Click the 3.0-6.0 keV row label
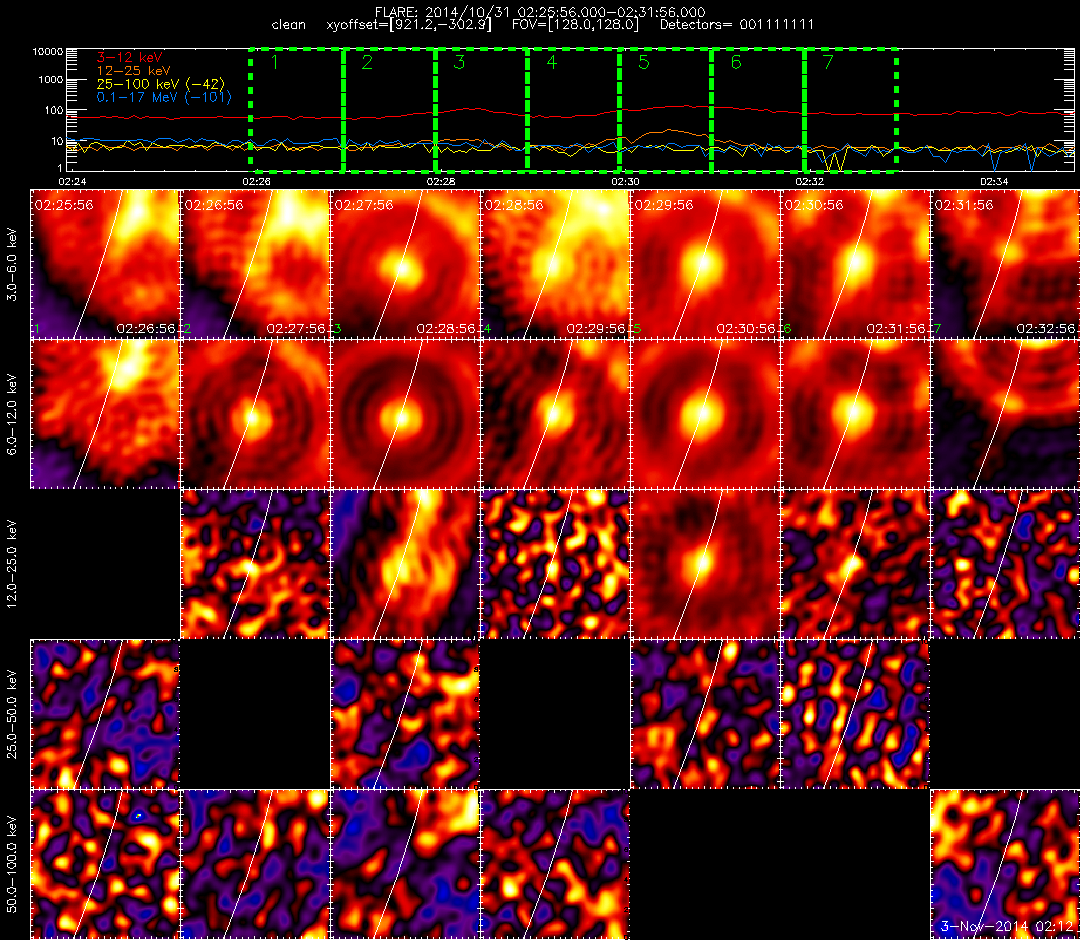The image size is (1080, 940). point(13,265)
